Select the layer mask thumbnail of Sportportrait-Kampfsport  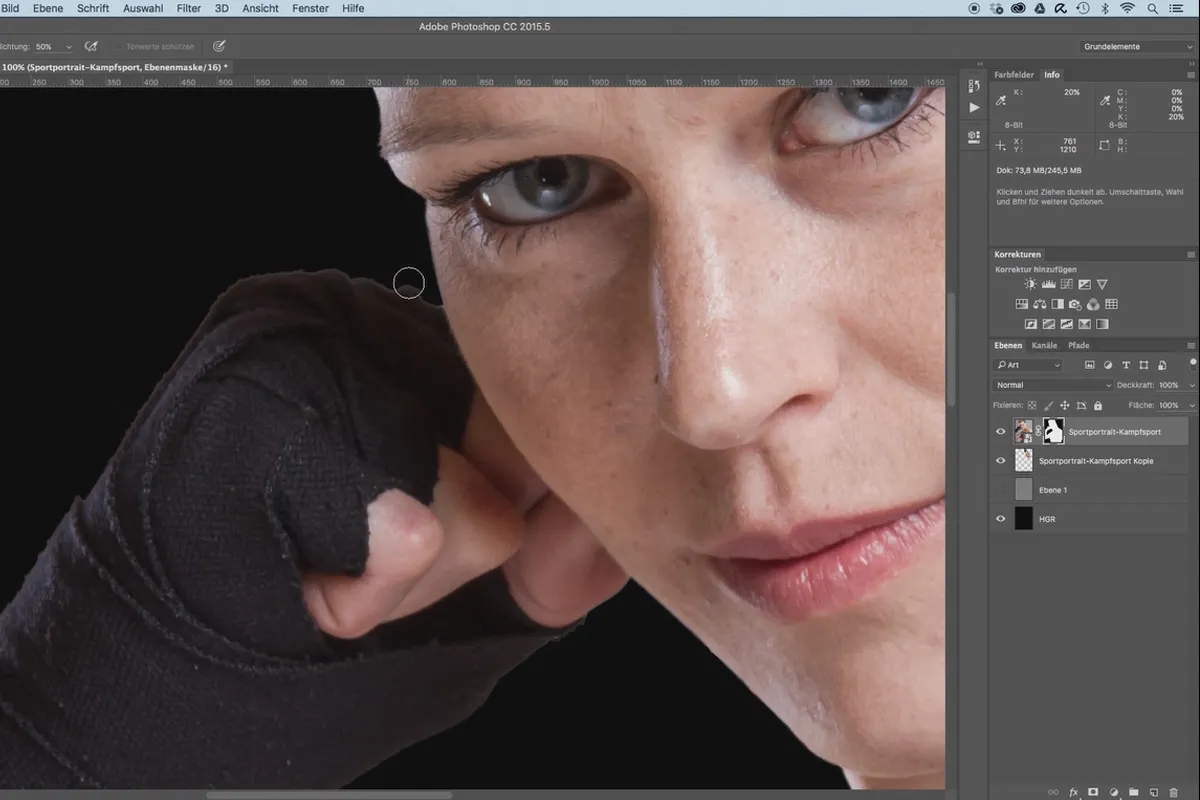click(x=1054, y=432)
